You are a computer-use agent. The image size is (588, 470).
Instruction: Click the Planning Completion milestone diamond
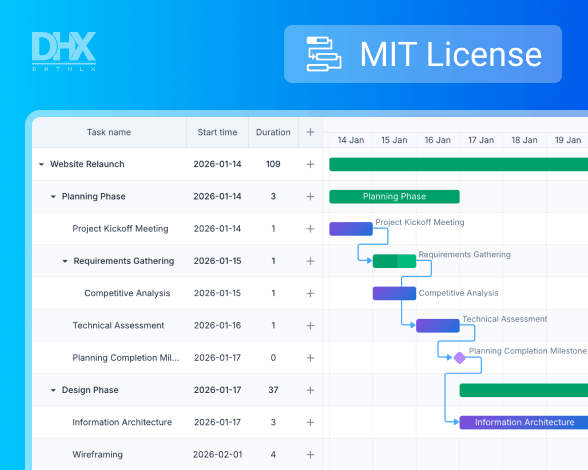pyautogui.click(x=460, y=358)
